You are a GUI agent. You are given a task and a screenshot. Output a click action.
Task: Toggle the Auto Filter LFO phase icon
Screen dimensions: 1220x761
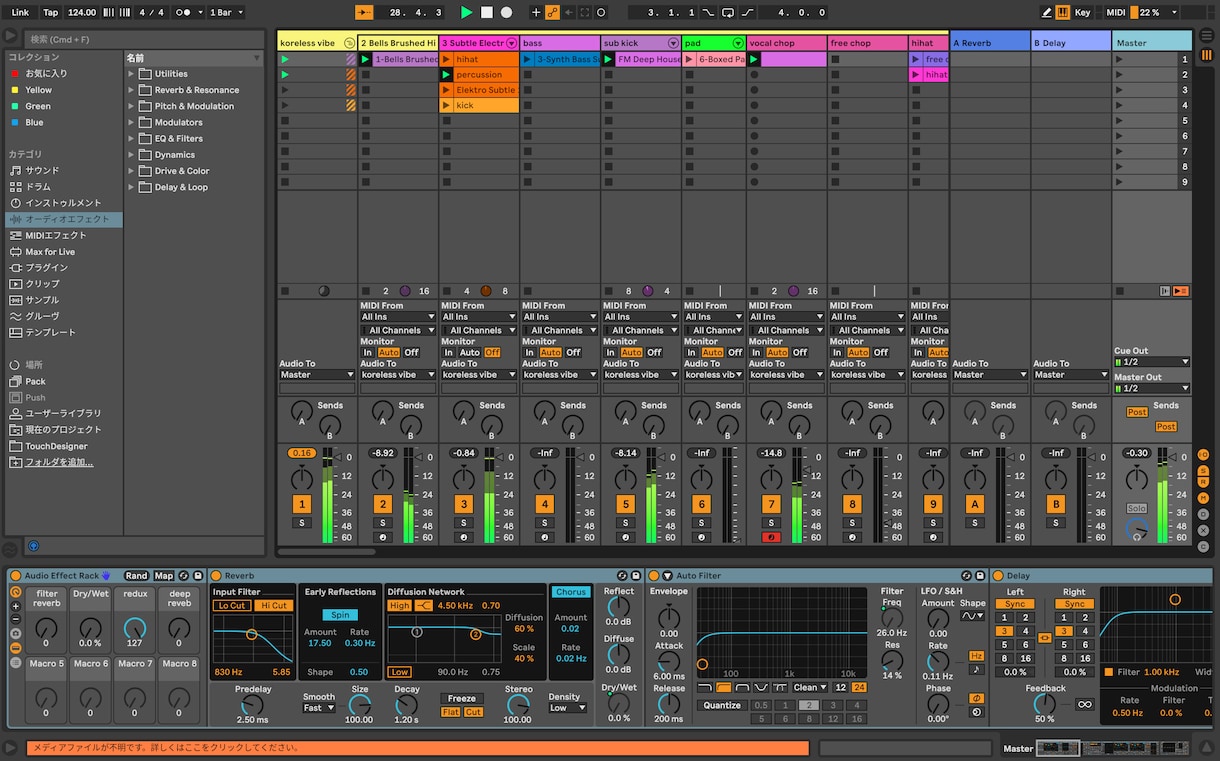point(976,698)
